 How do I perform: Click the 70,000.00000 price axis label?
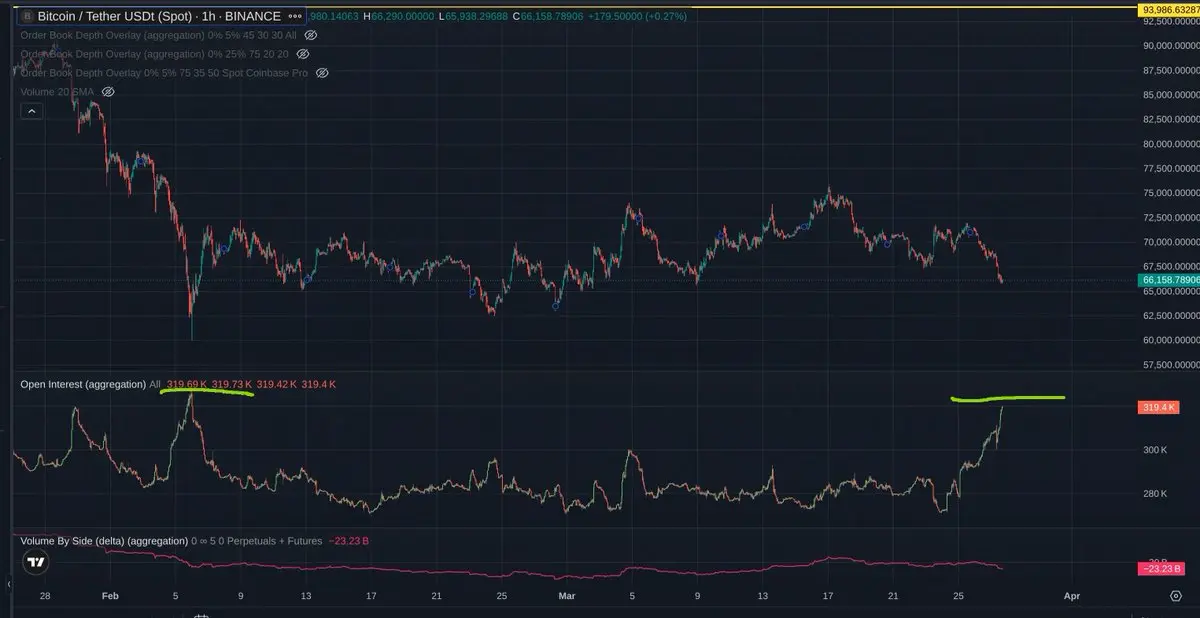click(x=1169, y=242)
